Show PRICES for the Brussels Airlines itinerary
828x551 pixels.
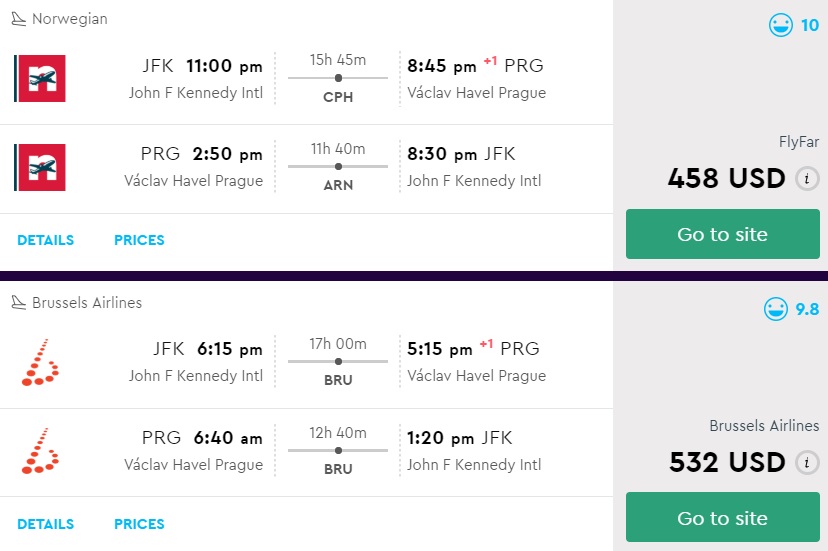coord(139,524)
